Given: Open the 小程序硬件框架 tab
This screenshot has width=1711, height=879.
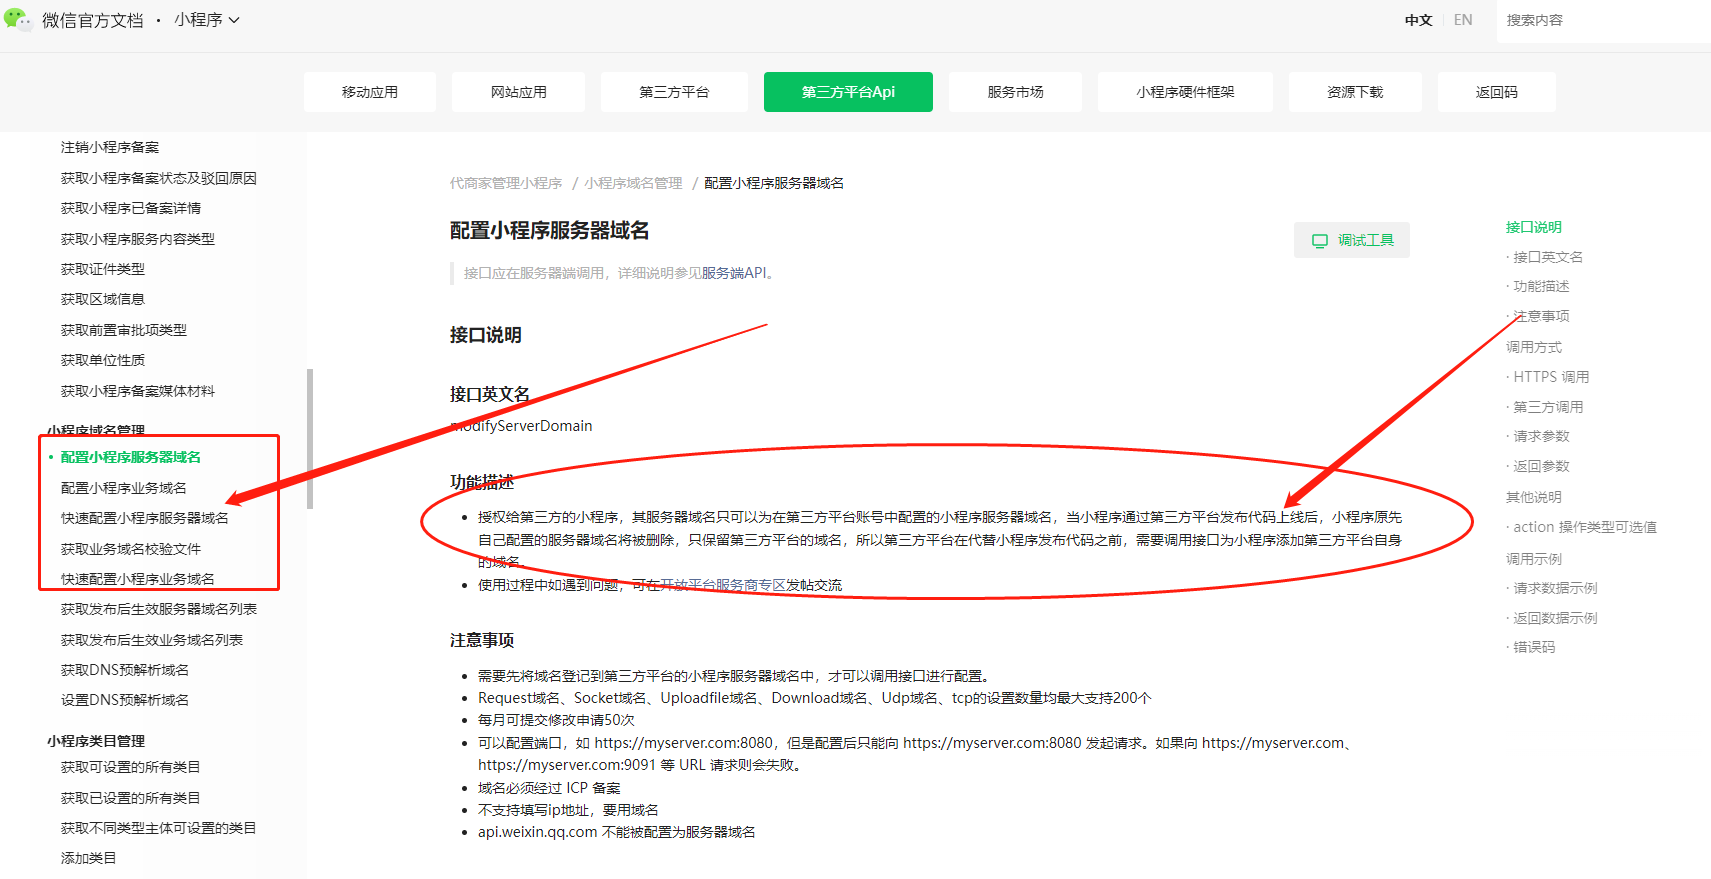Looking at the screenshot, I should coord(1185,92).
